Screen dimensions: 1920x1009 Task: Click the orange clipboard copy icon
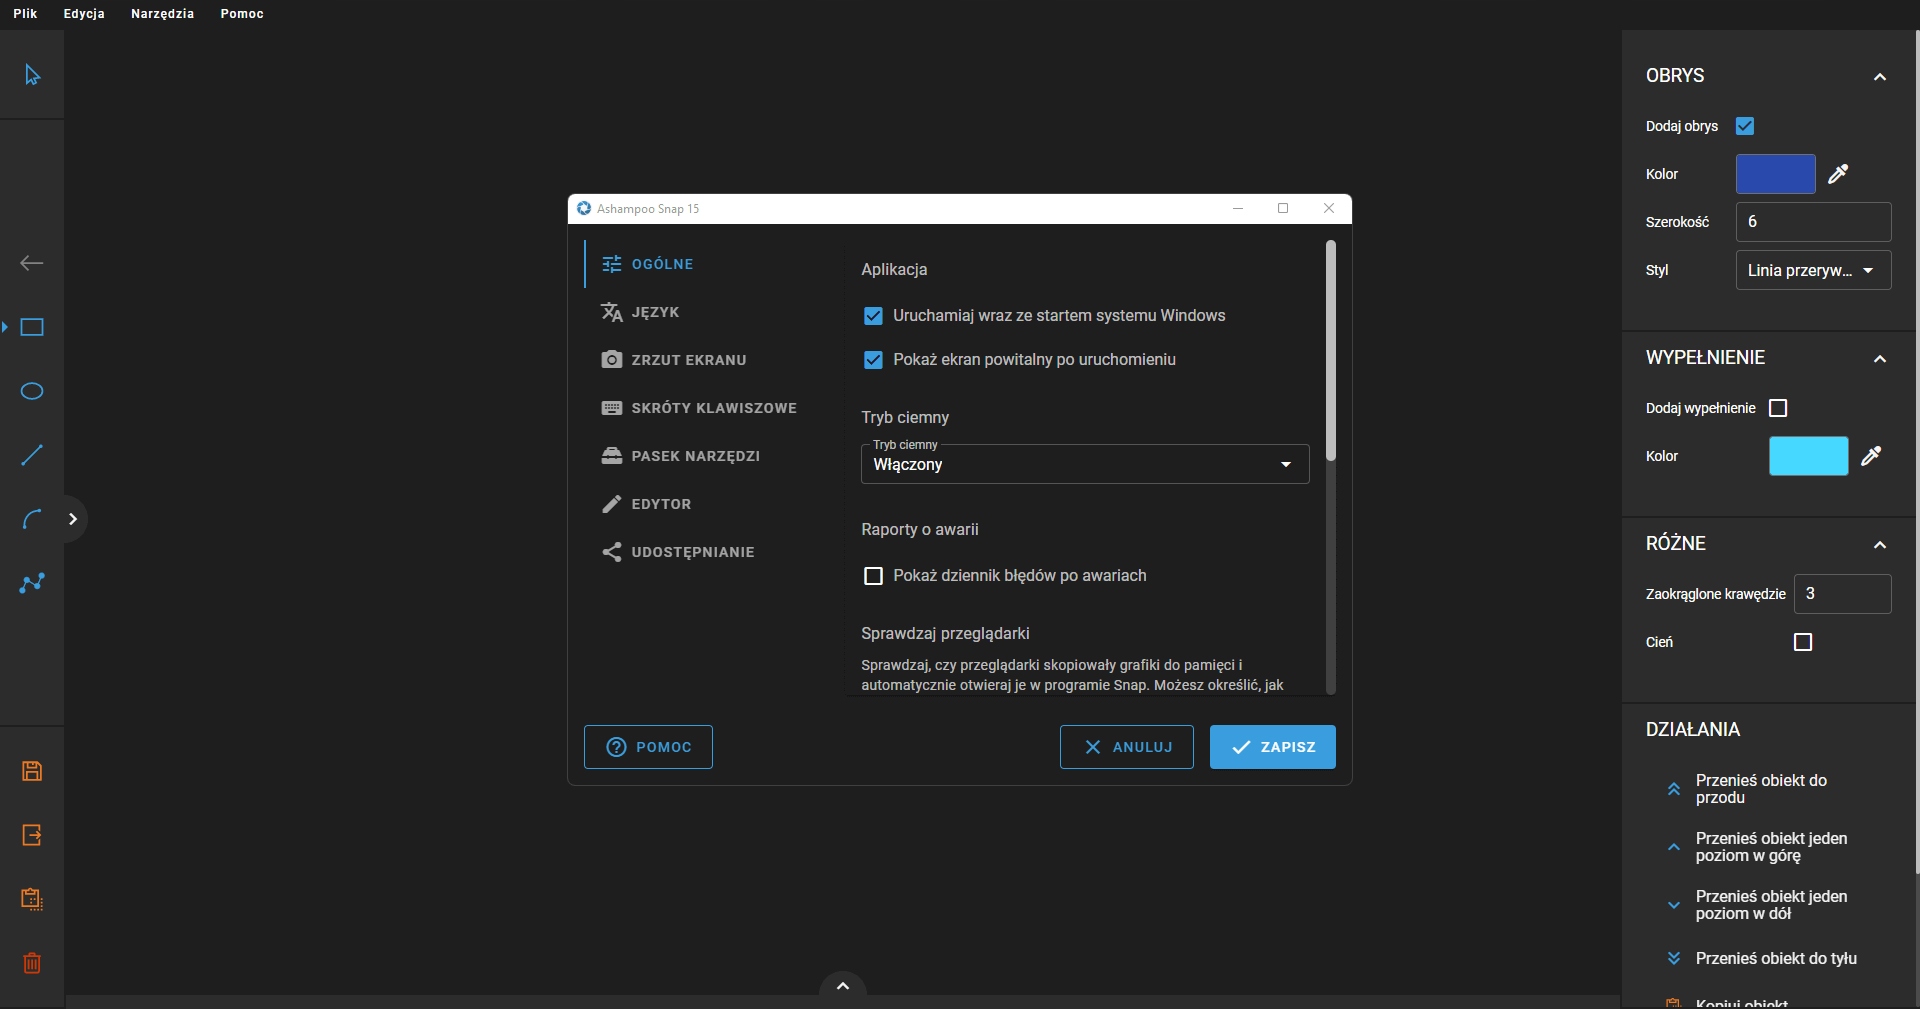(32, 899)
